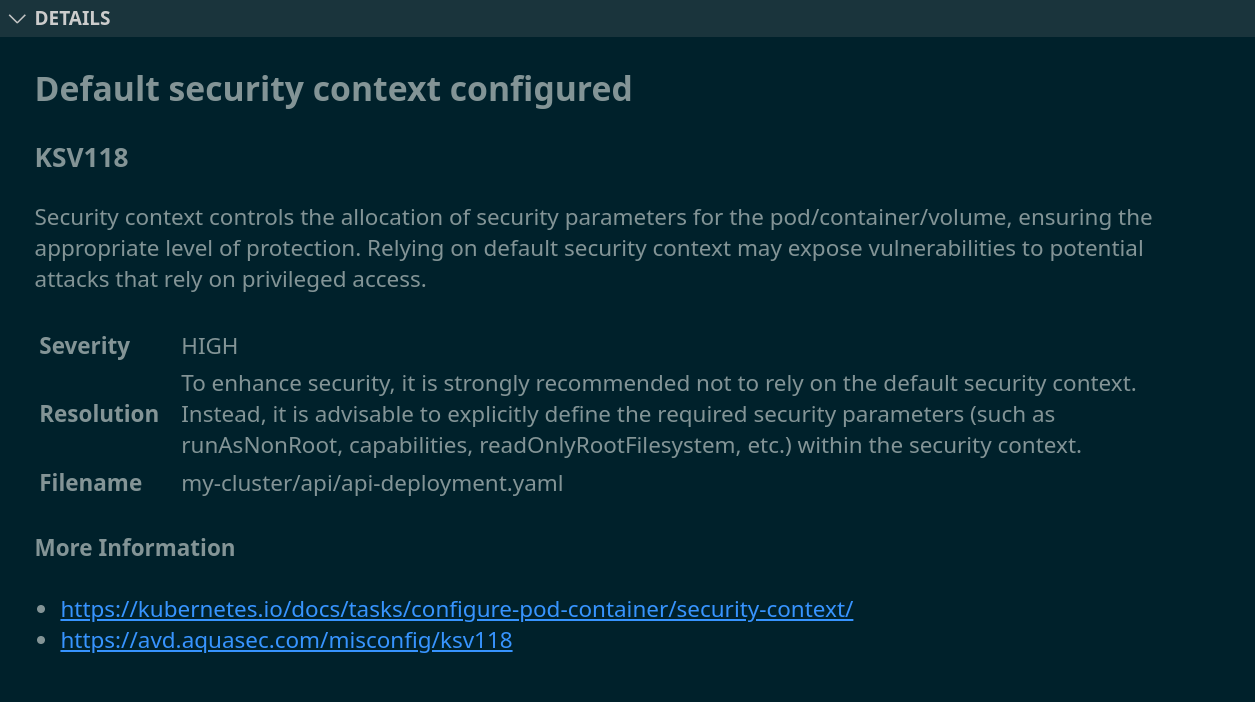Click the 'Default security context configured' title
The height and width of the screenshot is (702, 1255).
(333, 89)
